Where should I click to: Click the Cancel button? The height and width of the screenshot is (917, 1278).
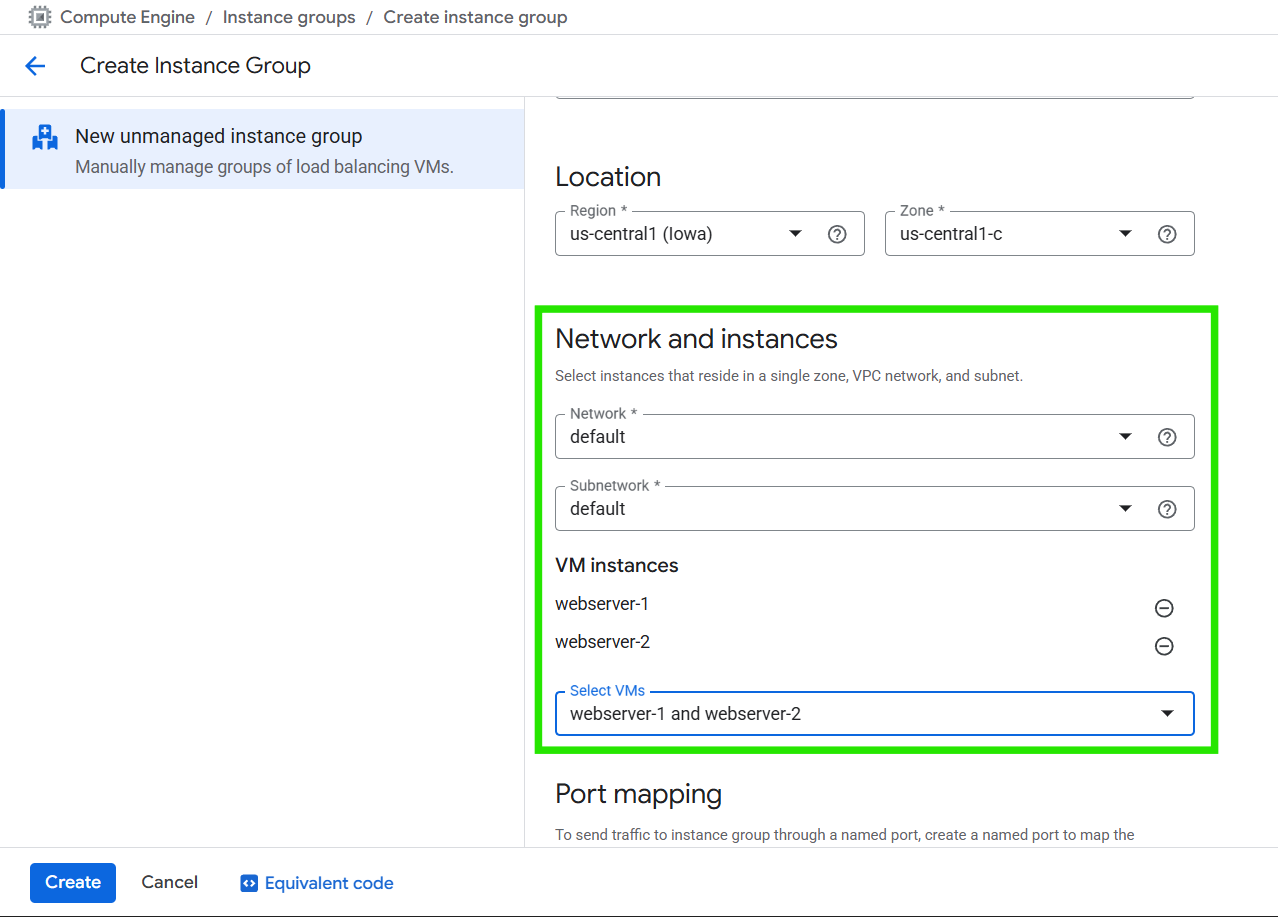pos(169,882)
